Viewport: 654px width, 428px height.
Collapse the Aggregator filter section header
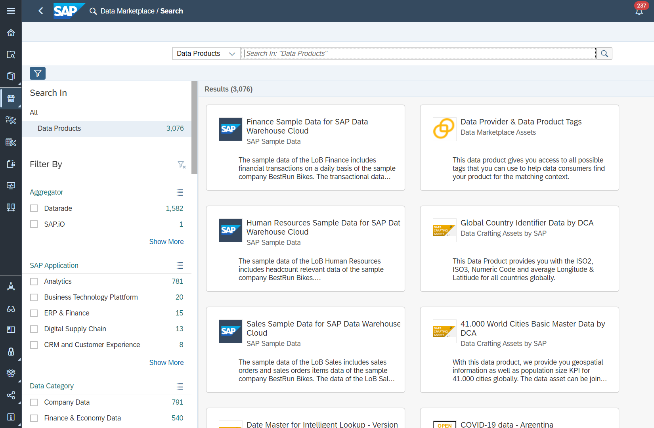pyautogui.click(x=46, y=192)
